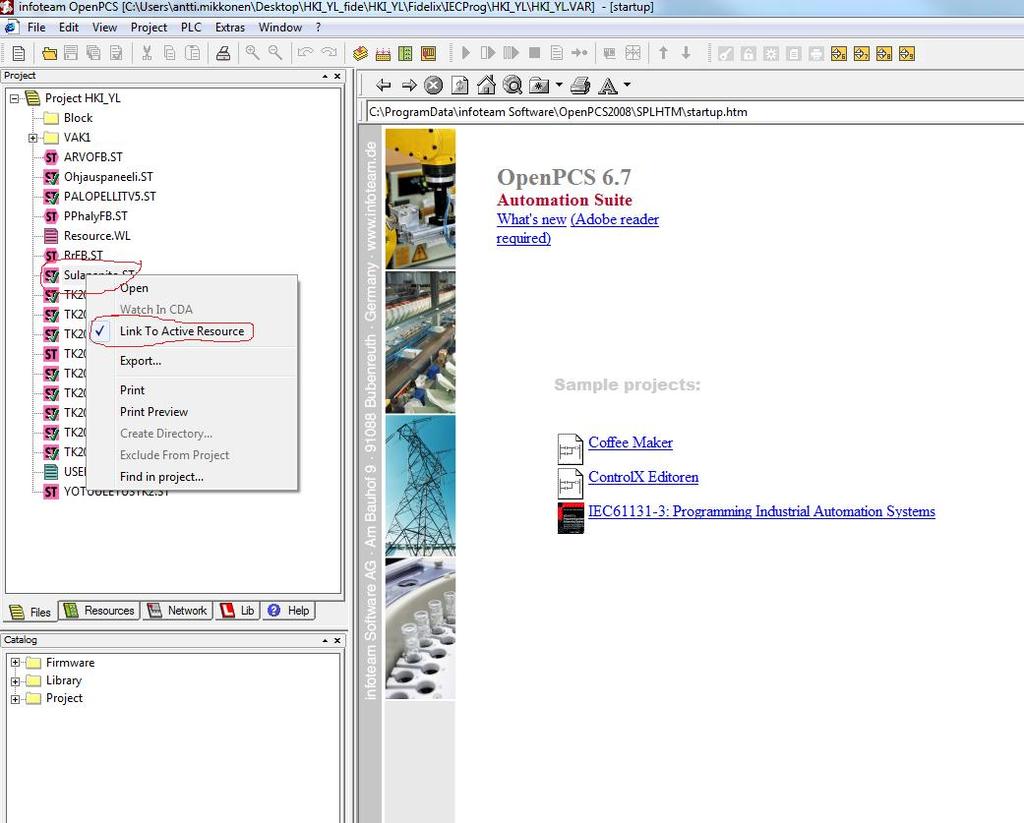1024x823 pixels.
Task: Open the Favorites folder dropdown arrow
Action: pos(559,85)
